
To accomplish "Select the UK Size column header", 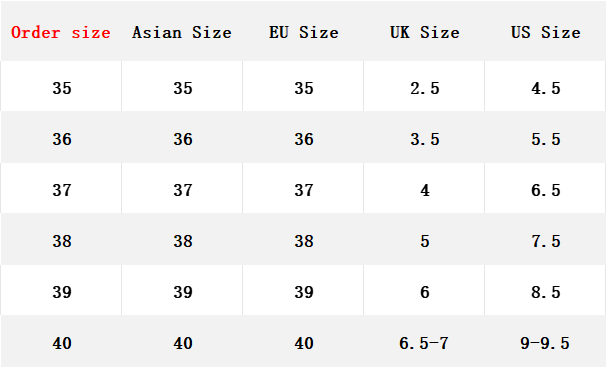I will pyautogui.click(x=425, y=32).
